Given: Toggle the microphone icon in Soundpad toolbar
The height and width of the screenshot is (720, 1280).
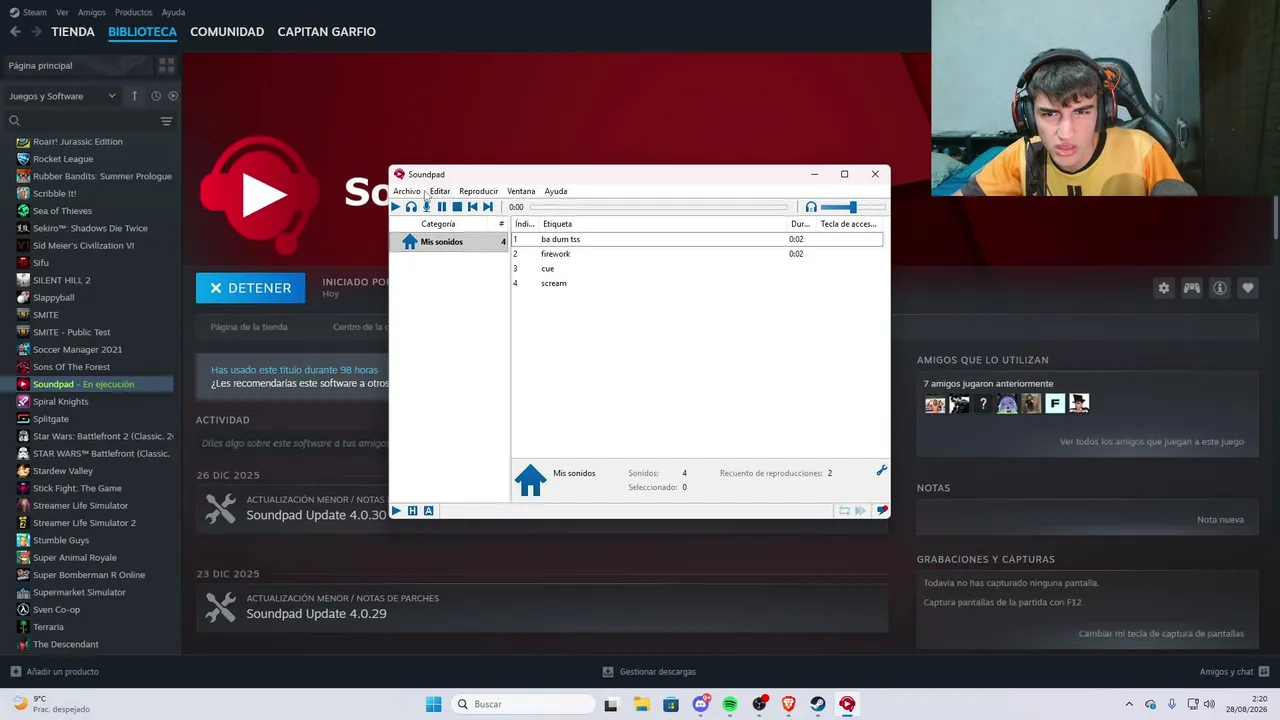Looking at the screenshot, I should point(426,207).
